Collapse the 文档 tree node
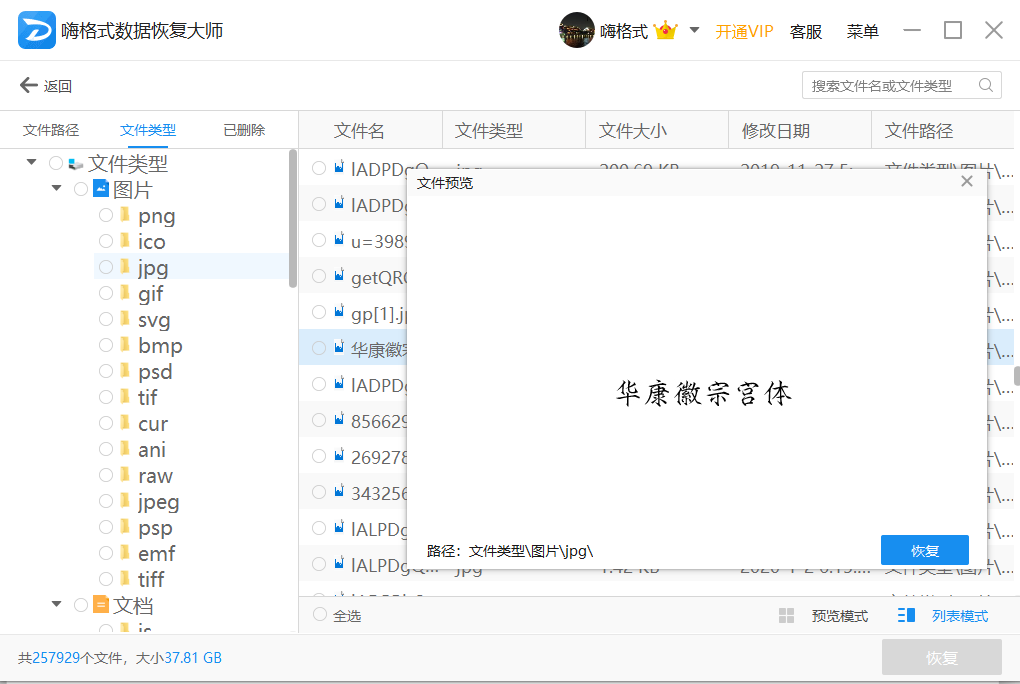 pos(57,604)
